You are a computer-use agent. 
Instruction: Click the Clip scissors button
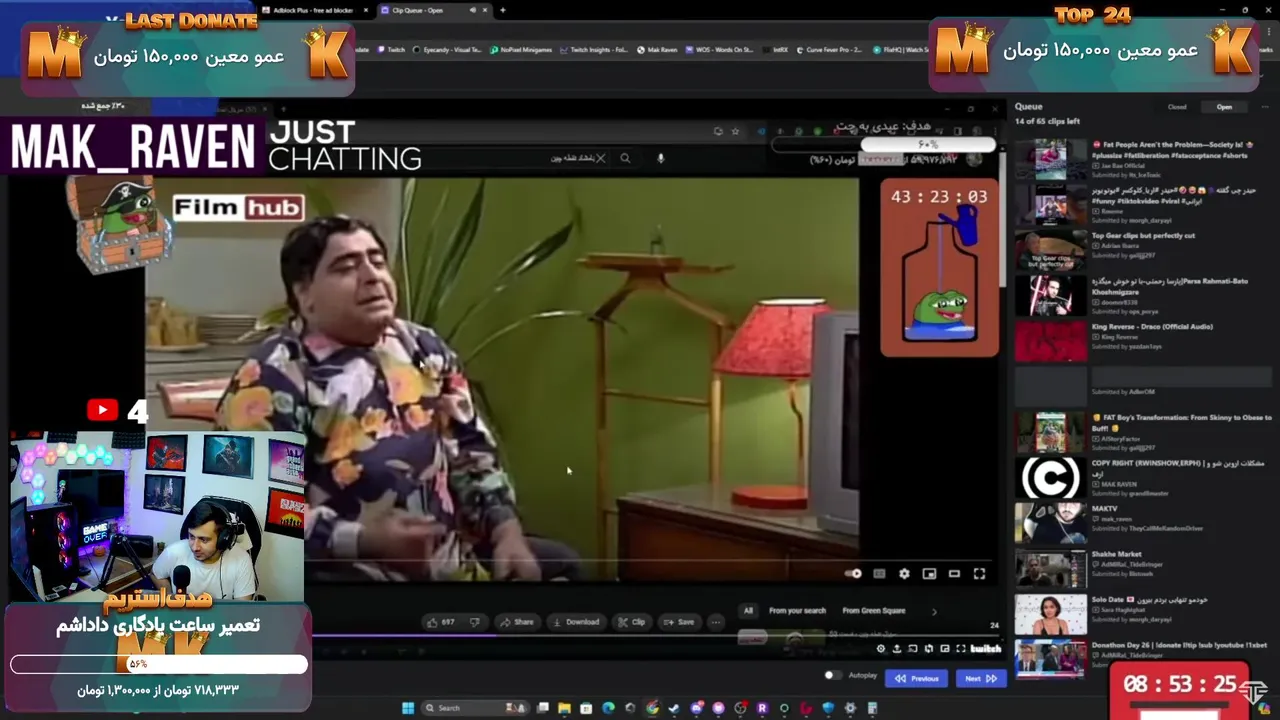(x=632, y=622)
